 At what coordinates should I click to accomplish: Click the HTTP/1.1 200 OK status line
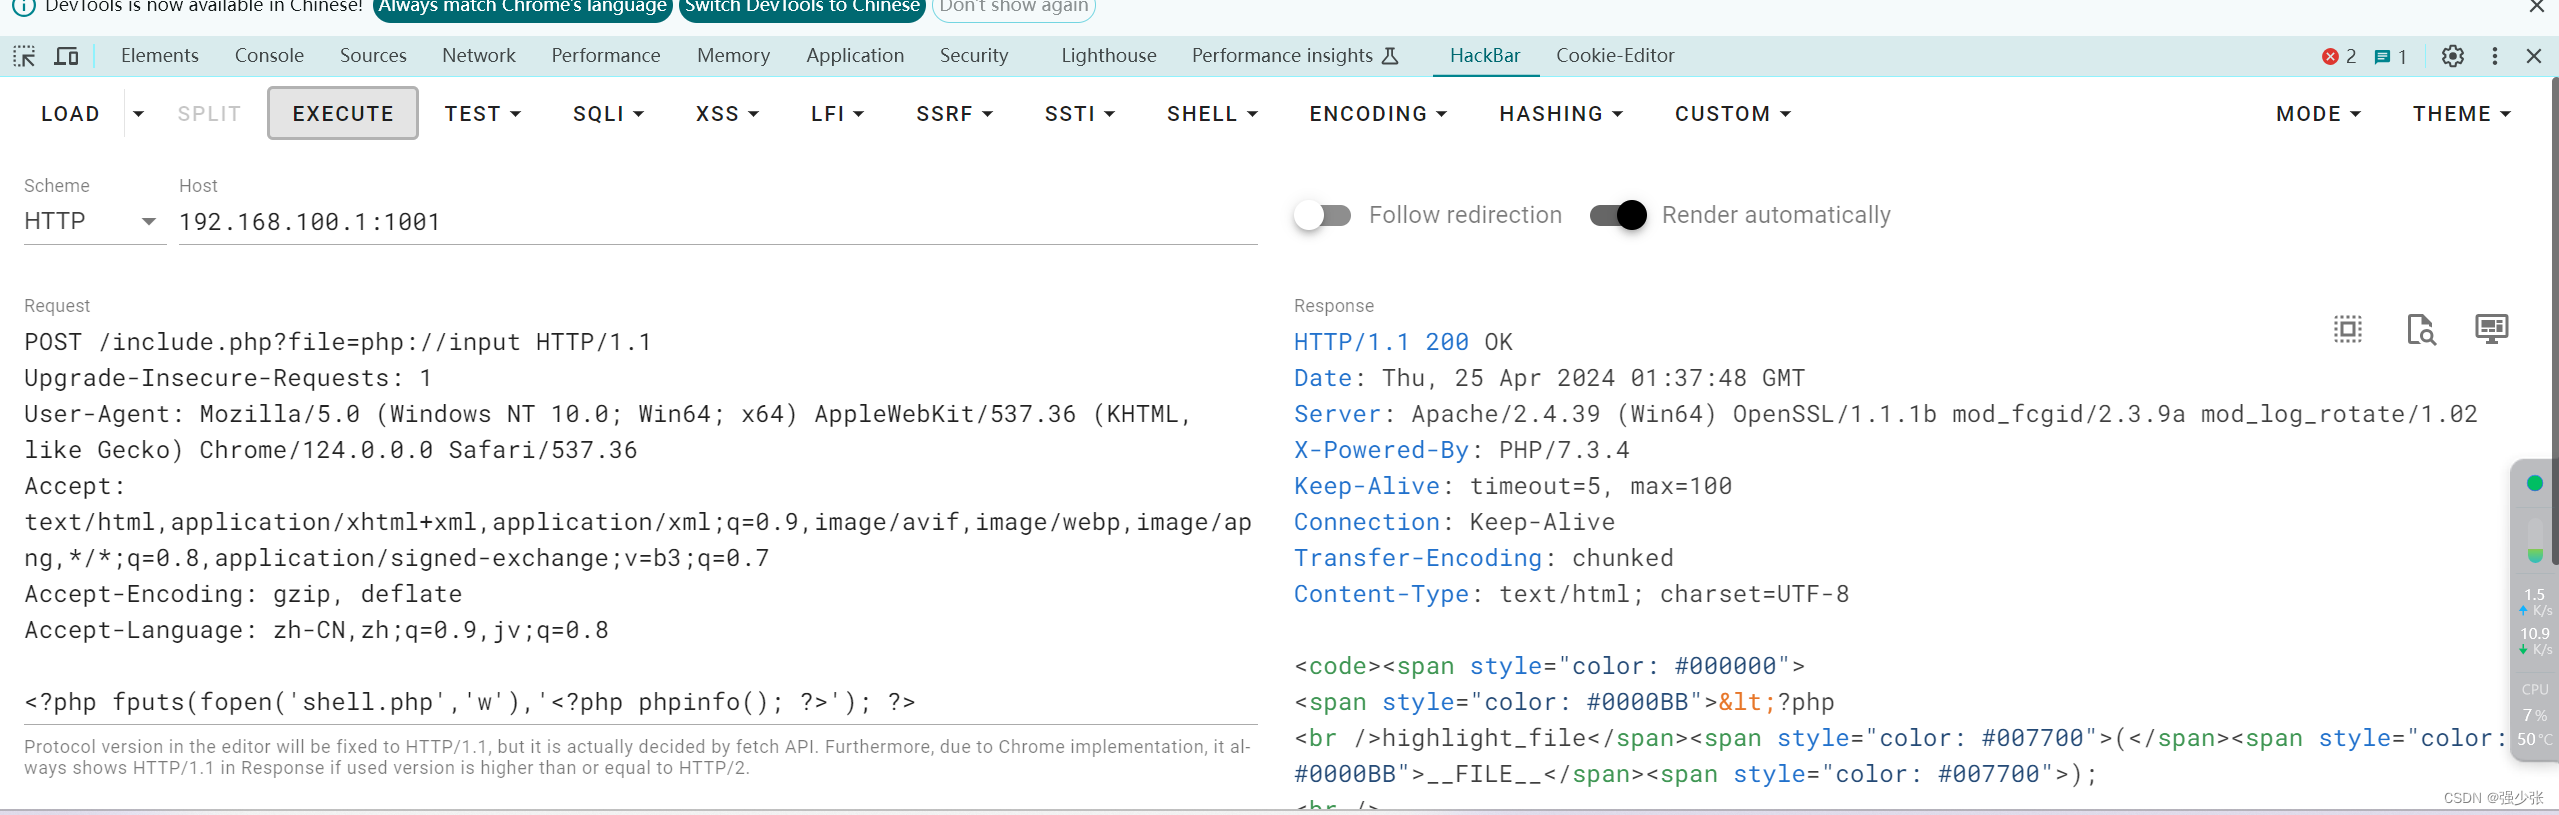(1403, 342)
